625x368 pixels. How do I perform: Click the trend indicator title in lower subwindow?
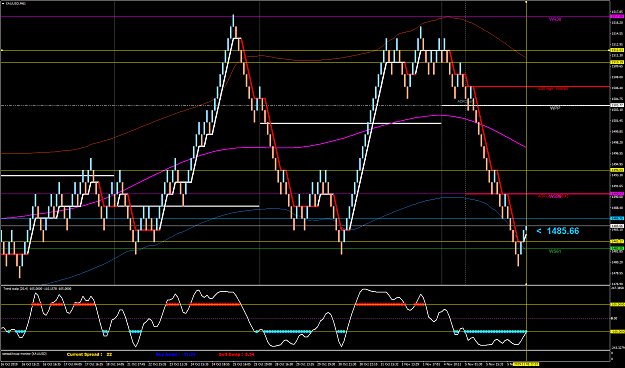(x=37, y=288)
